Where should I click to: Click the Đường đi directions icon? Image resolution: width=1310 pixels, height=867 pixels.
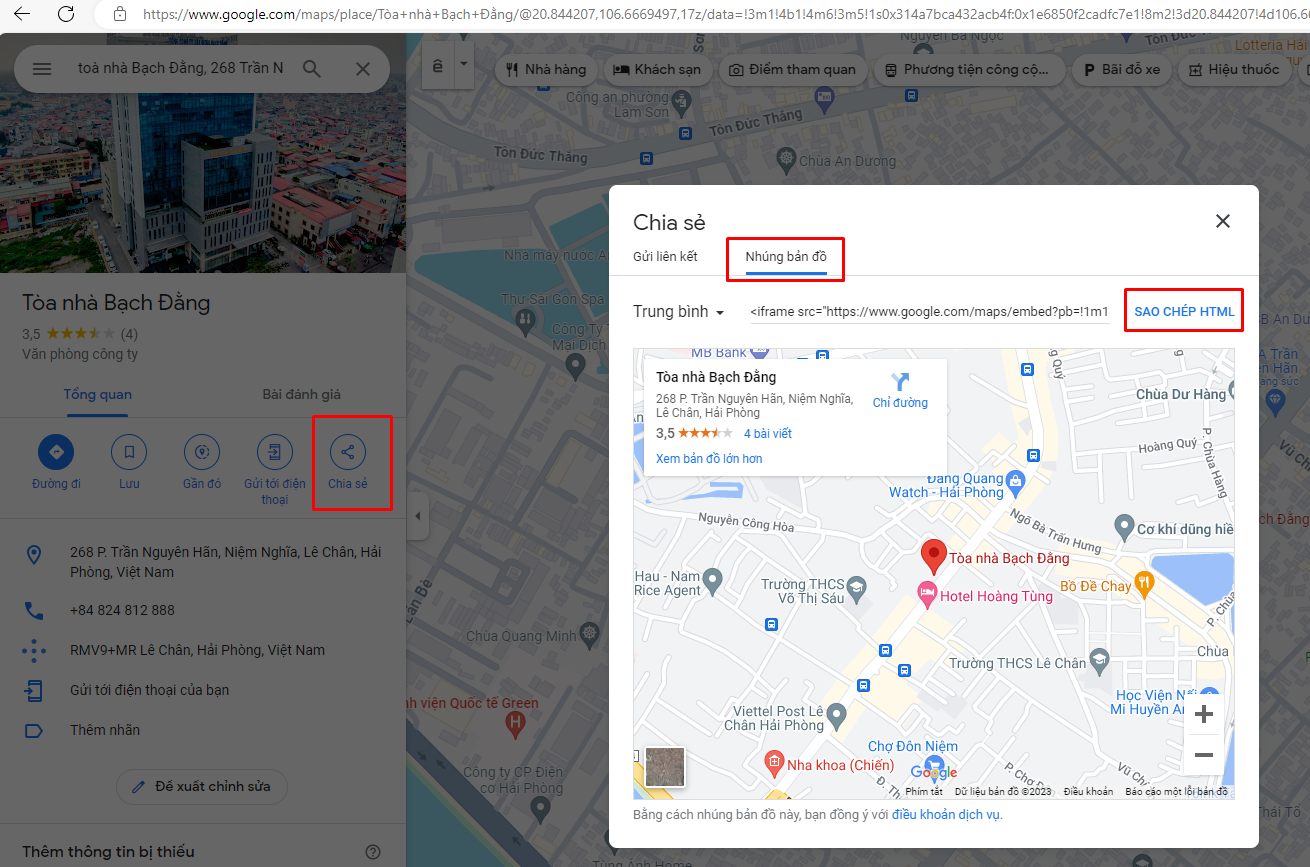[x=56, y=452]
